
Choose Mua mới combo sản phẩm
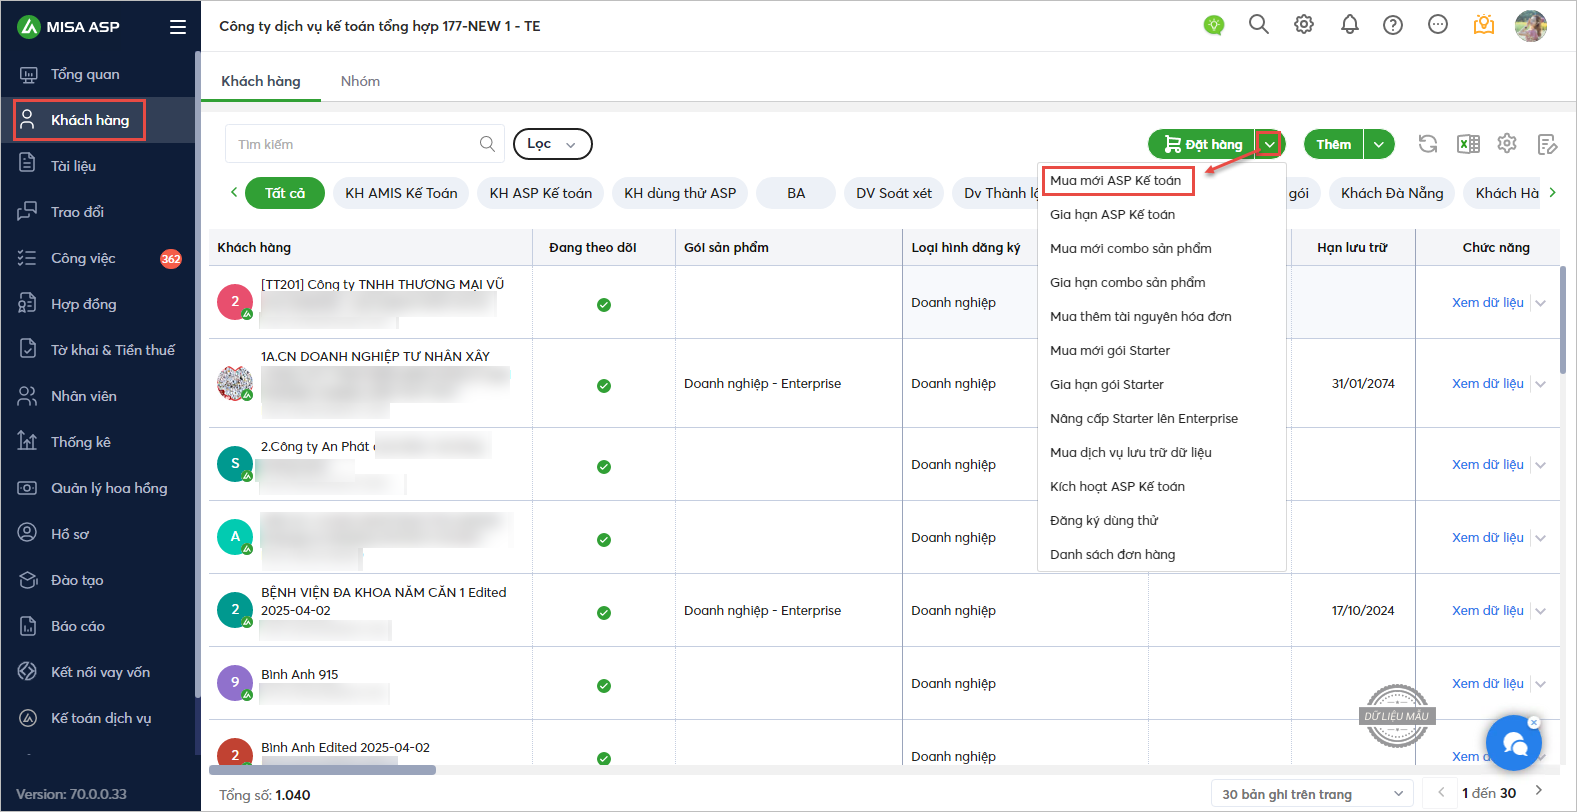click(1131, 248)
